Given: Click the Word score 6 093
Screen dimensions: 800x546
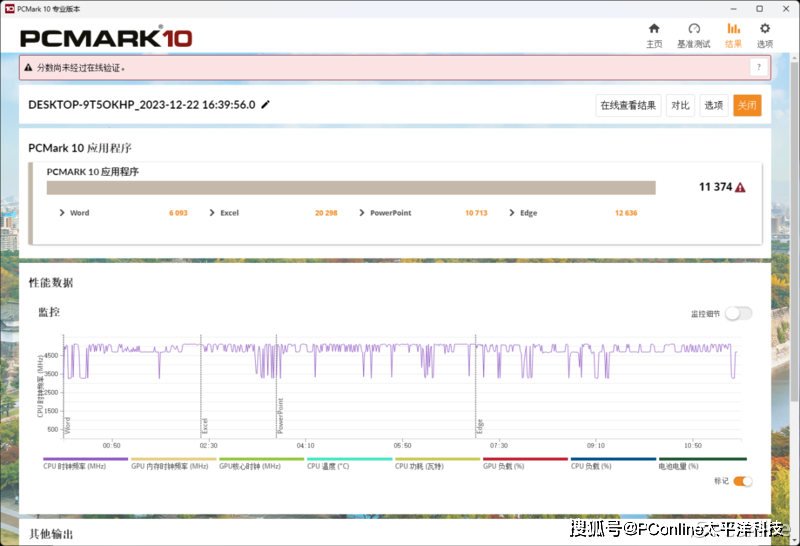Looking at the screenshot, I should 178,213.
